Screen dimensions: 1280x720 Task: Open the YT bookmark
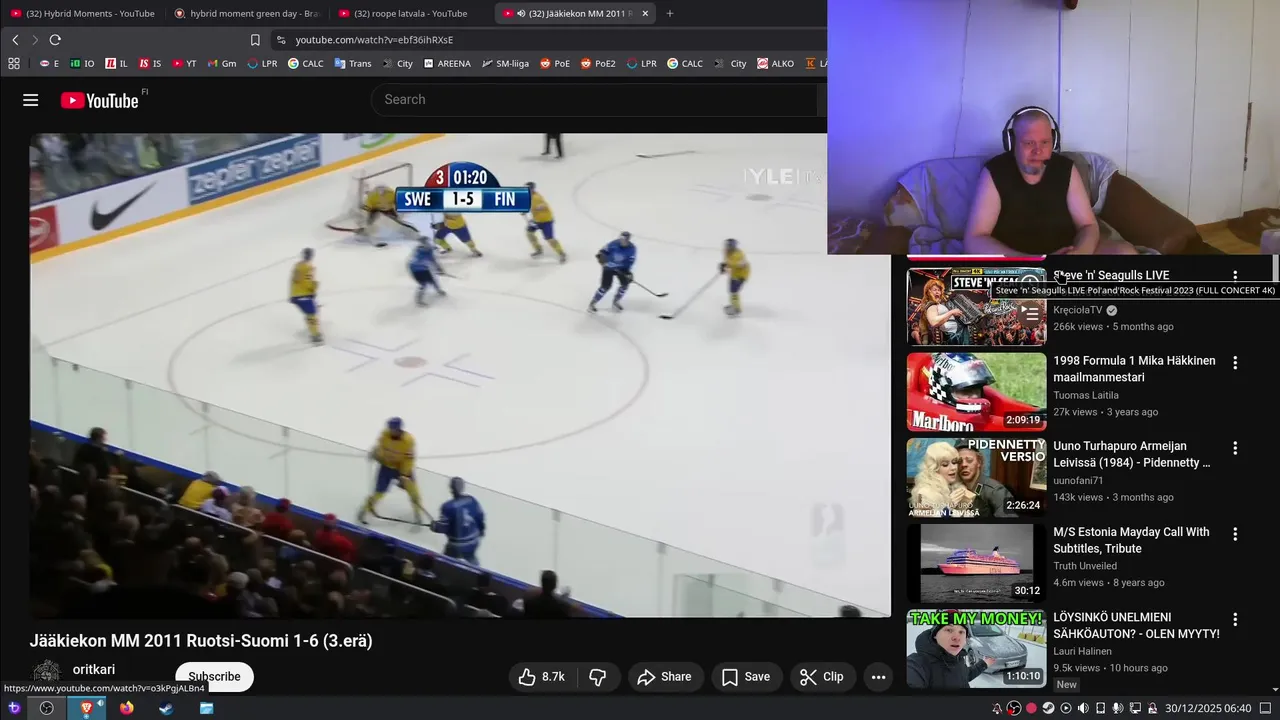pyautogui.click(x=184, y=63)
